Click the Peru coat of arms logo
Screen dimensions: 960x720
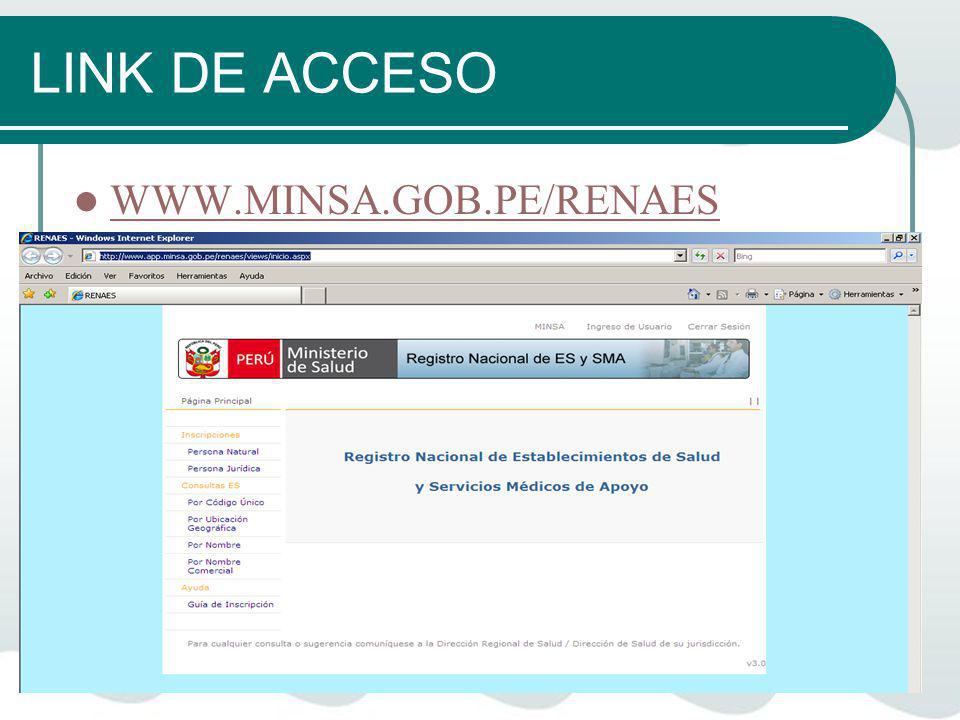click(203, 359)
